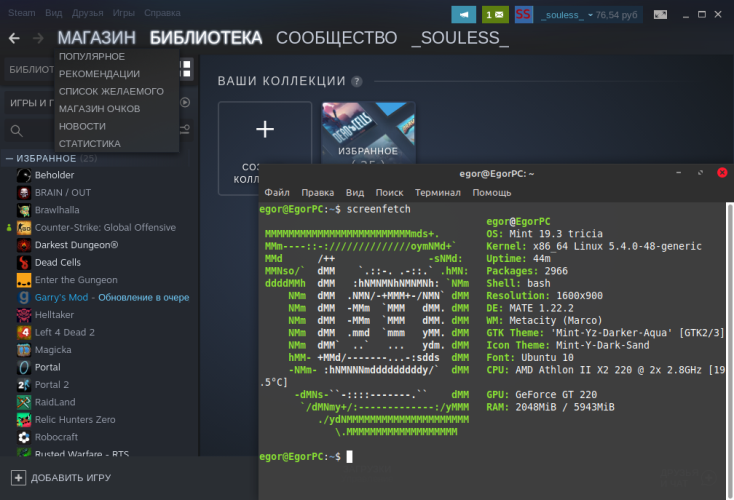Open Steam announcements megaphone icon
This screenshot has height=500, width=734.
[x=463, y=15]
